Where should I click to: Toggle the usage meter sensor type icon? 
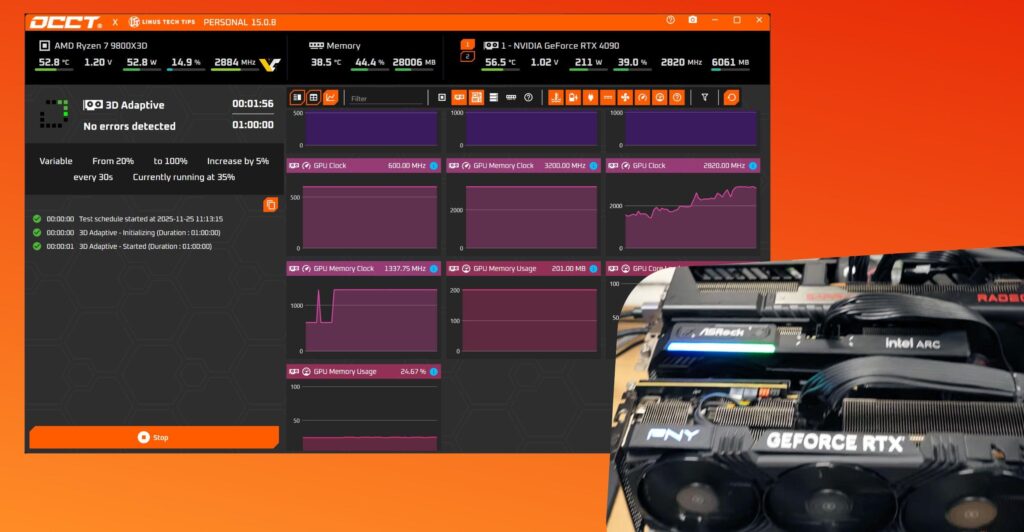click(x=660, y=98)
